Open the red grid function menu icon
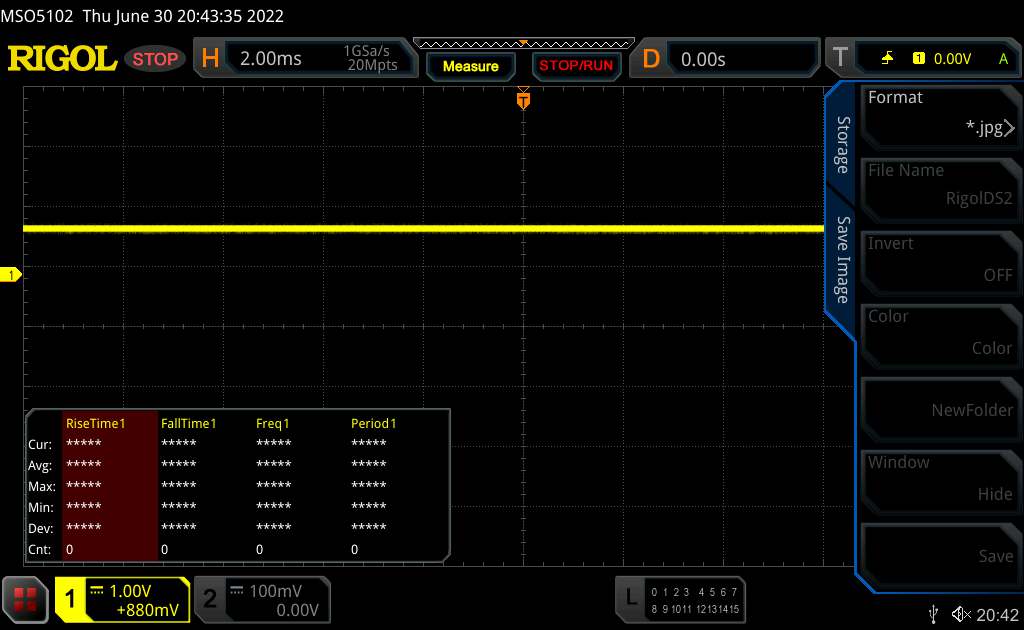 click(27, 599)
